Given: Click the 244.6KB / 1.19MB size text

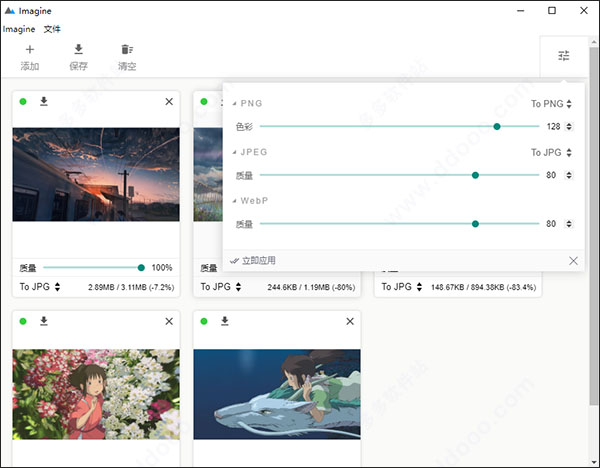Looking at the screenshot, I should (311, 287).
